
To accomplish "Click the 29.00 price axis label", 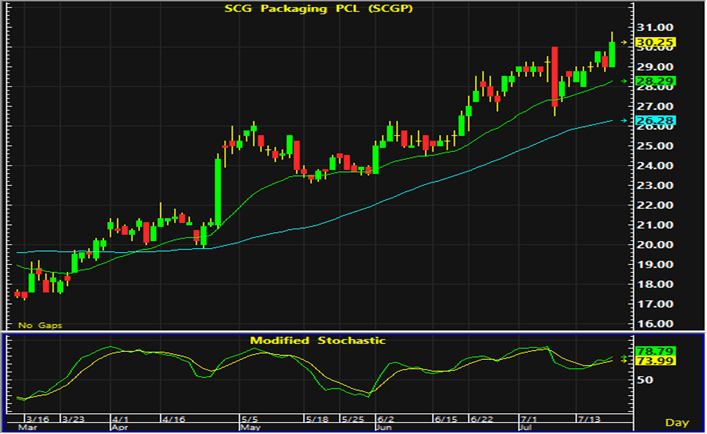I will 655,67.
